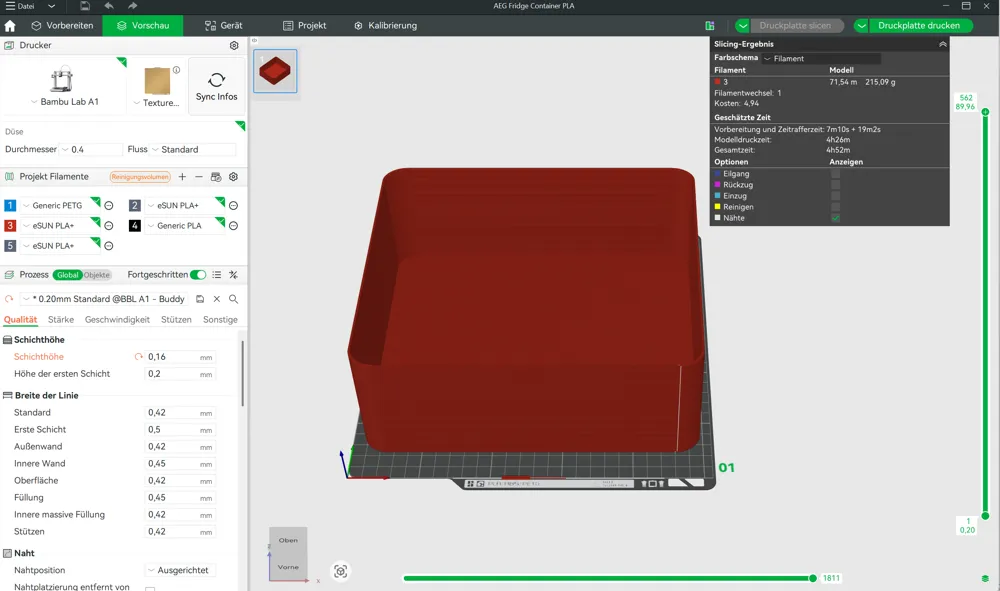Screen dimensions: 1000x591
Task: Click the Home icon in the top bar
Action: point(8,25)
